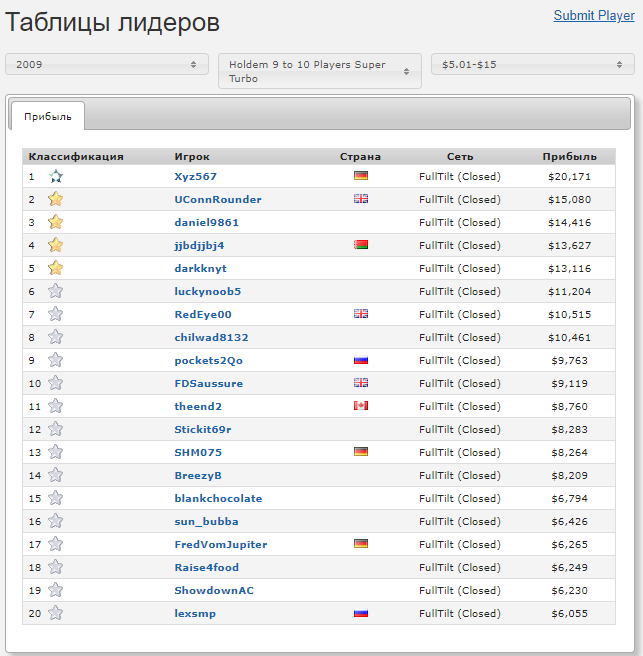Click the Страна column header
Viewport: 643px width, 656px height.
tap(360, 157)
